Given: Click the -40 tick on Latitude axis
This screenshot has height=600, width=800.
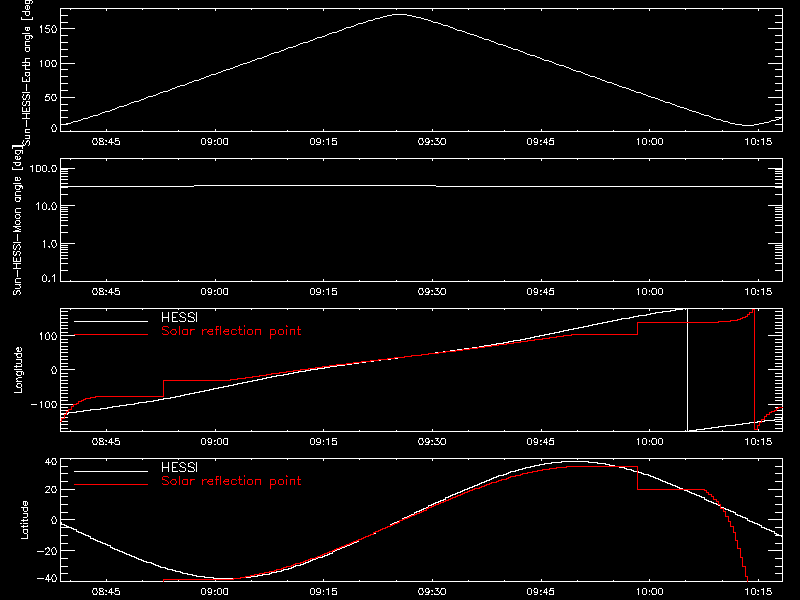Looking at the screenshot, I should coord(47,579).
